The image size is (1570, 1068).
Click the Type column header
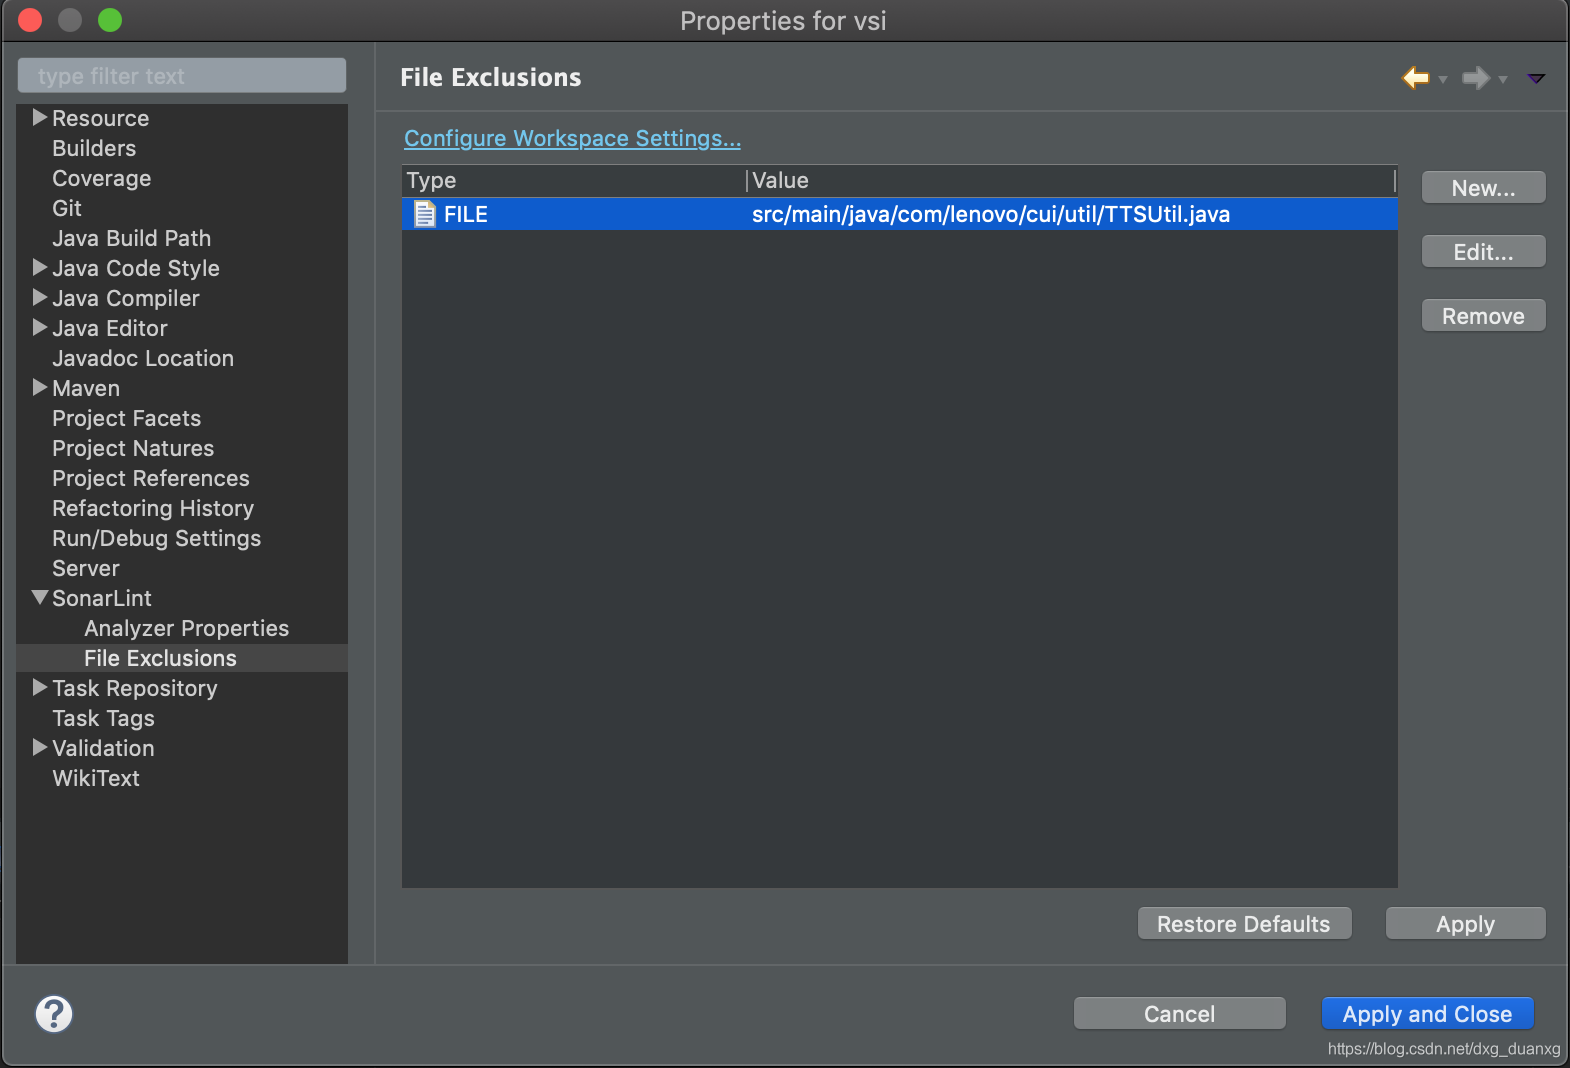click(x=574, y=180)
